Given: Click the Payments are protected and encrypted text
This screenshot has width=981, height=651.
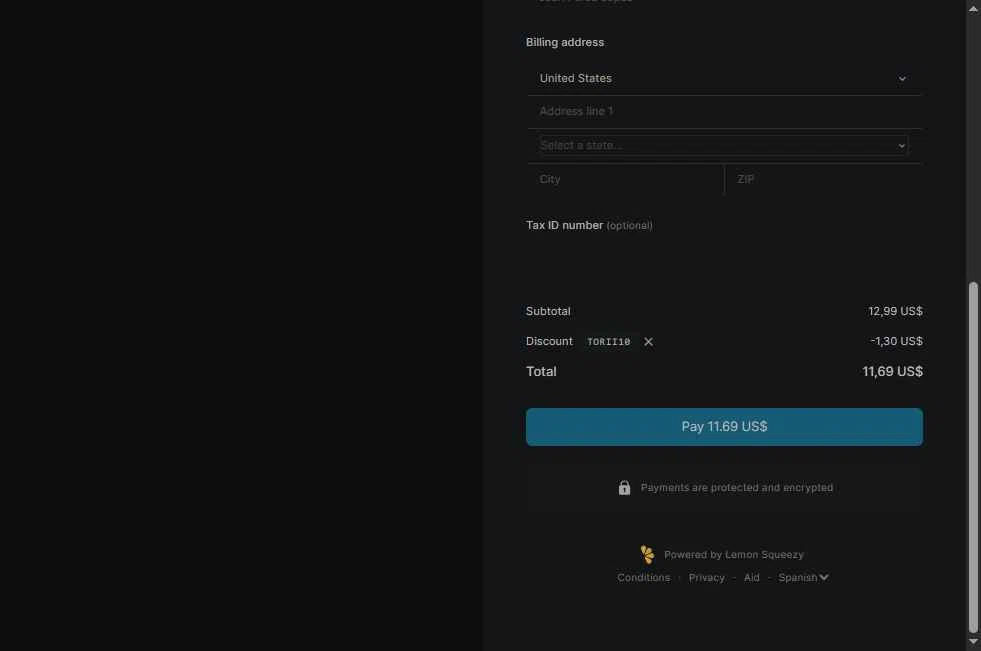Looking at the screenshot, I should (736, 487).
